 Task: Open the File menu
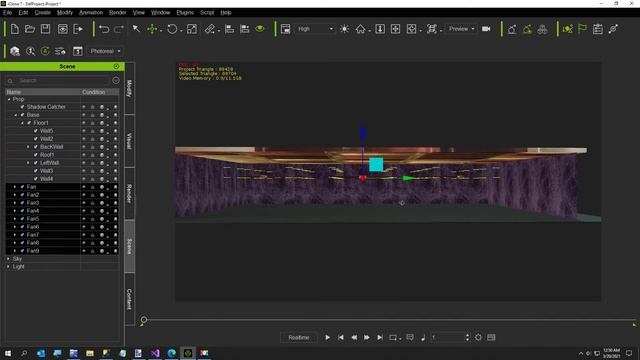pyautogui.click(x=7, y=13)
